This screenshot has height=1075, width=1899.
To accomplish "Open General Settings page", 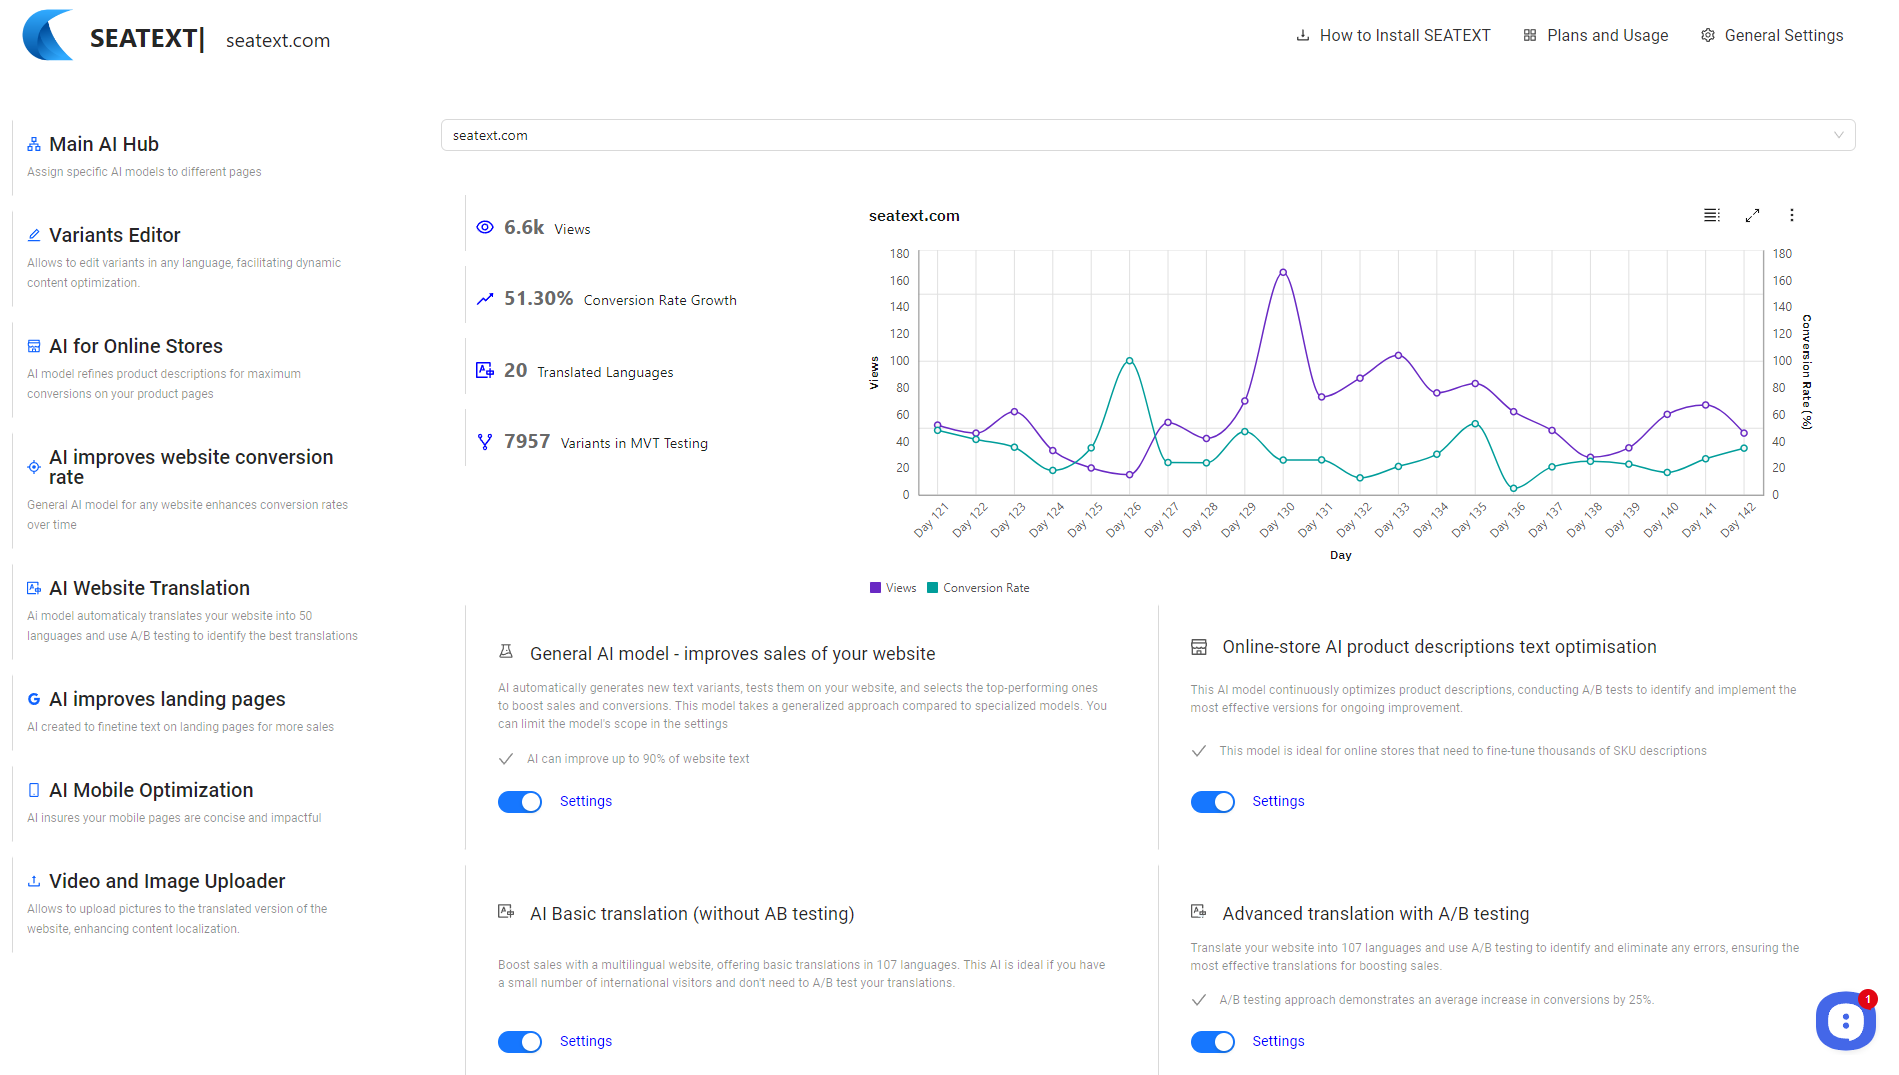I will (1784, 36).
